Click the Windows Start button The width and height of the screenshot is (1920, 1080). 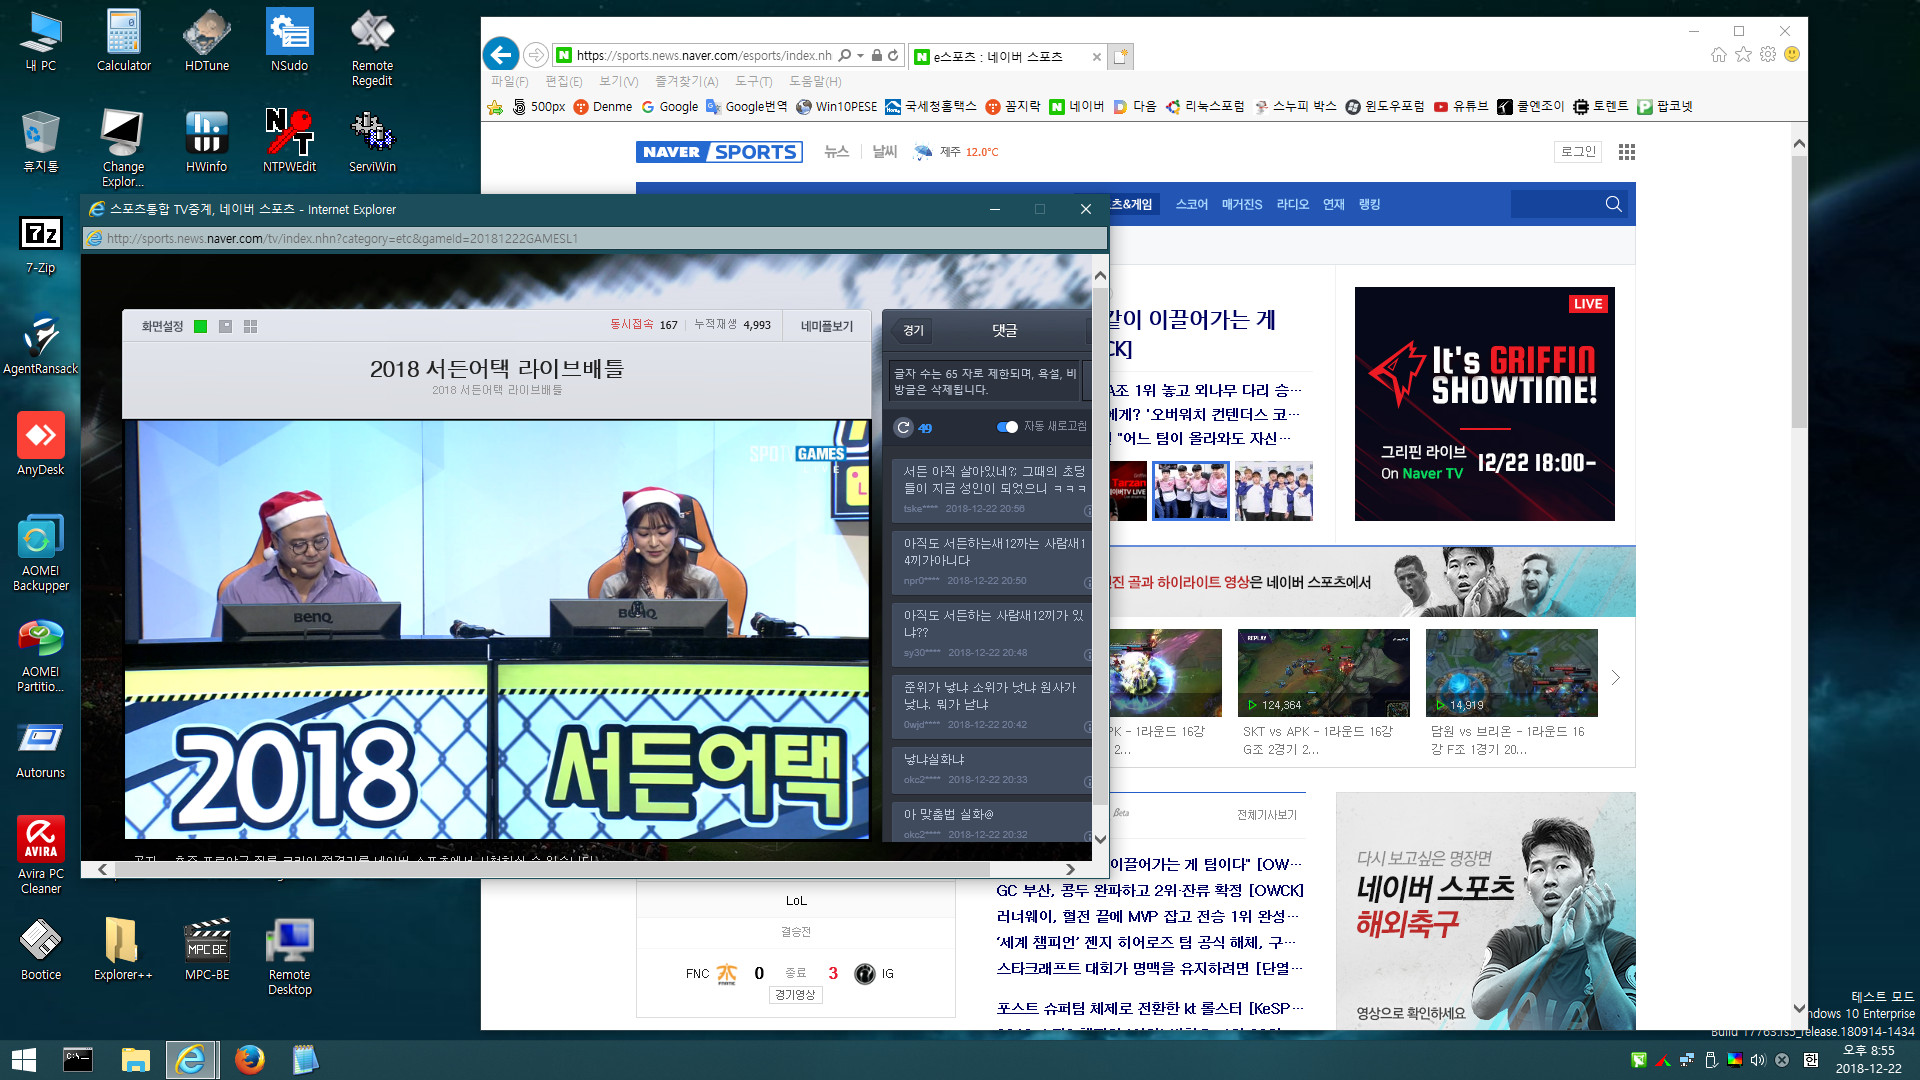click(24, 1059)
